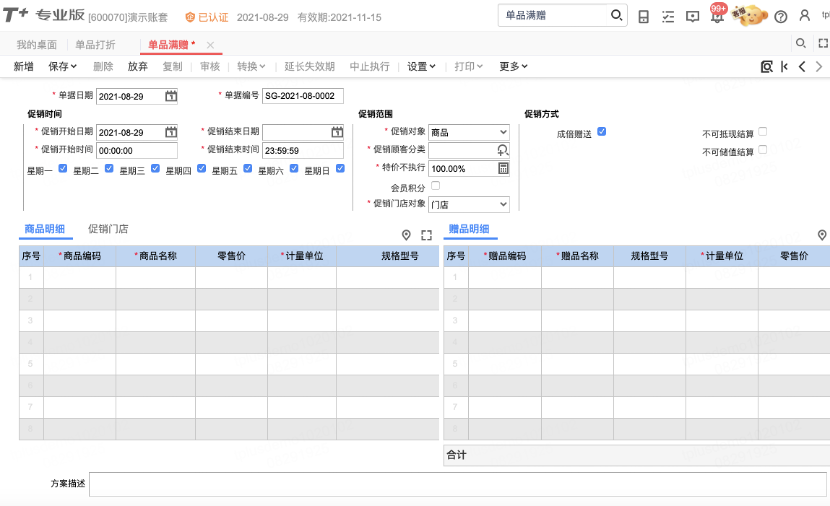The image size is (830, 506).
Task: Click lookup icon for 促销顾客分类
Action: [x=503, y=150]
